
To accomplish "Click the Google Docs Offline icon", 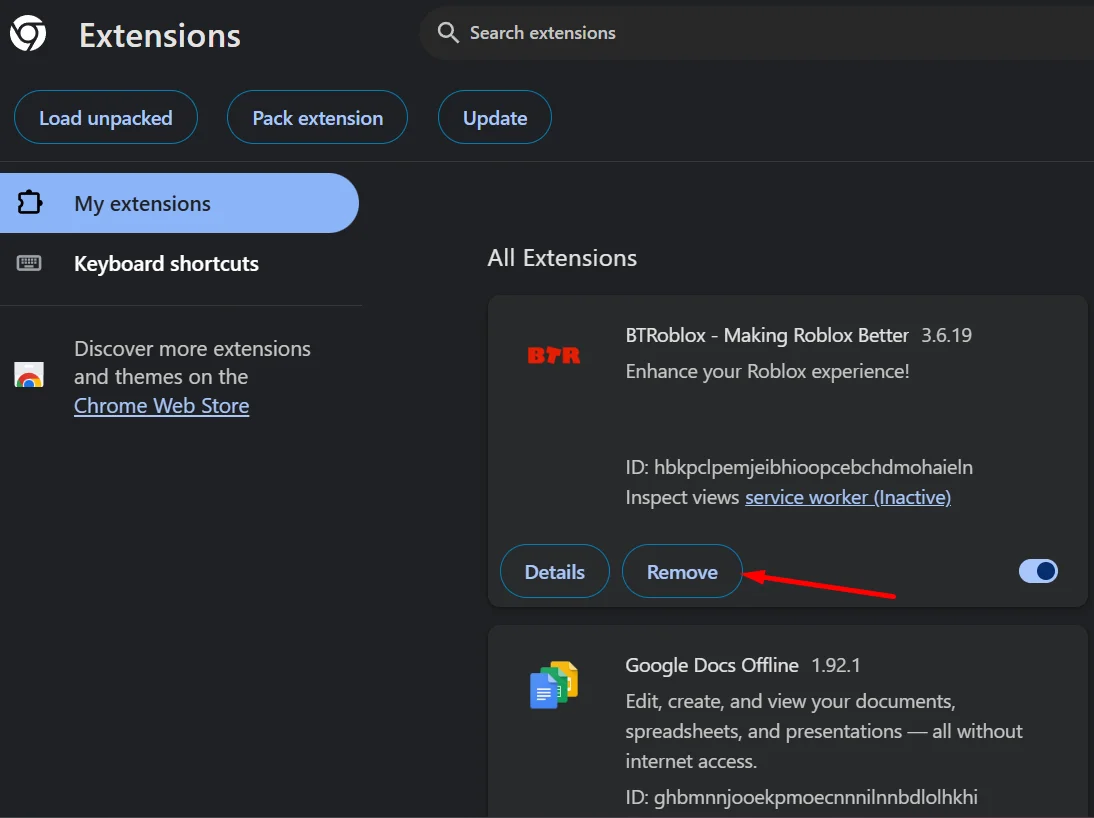I will coord(553,685).
